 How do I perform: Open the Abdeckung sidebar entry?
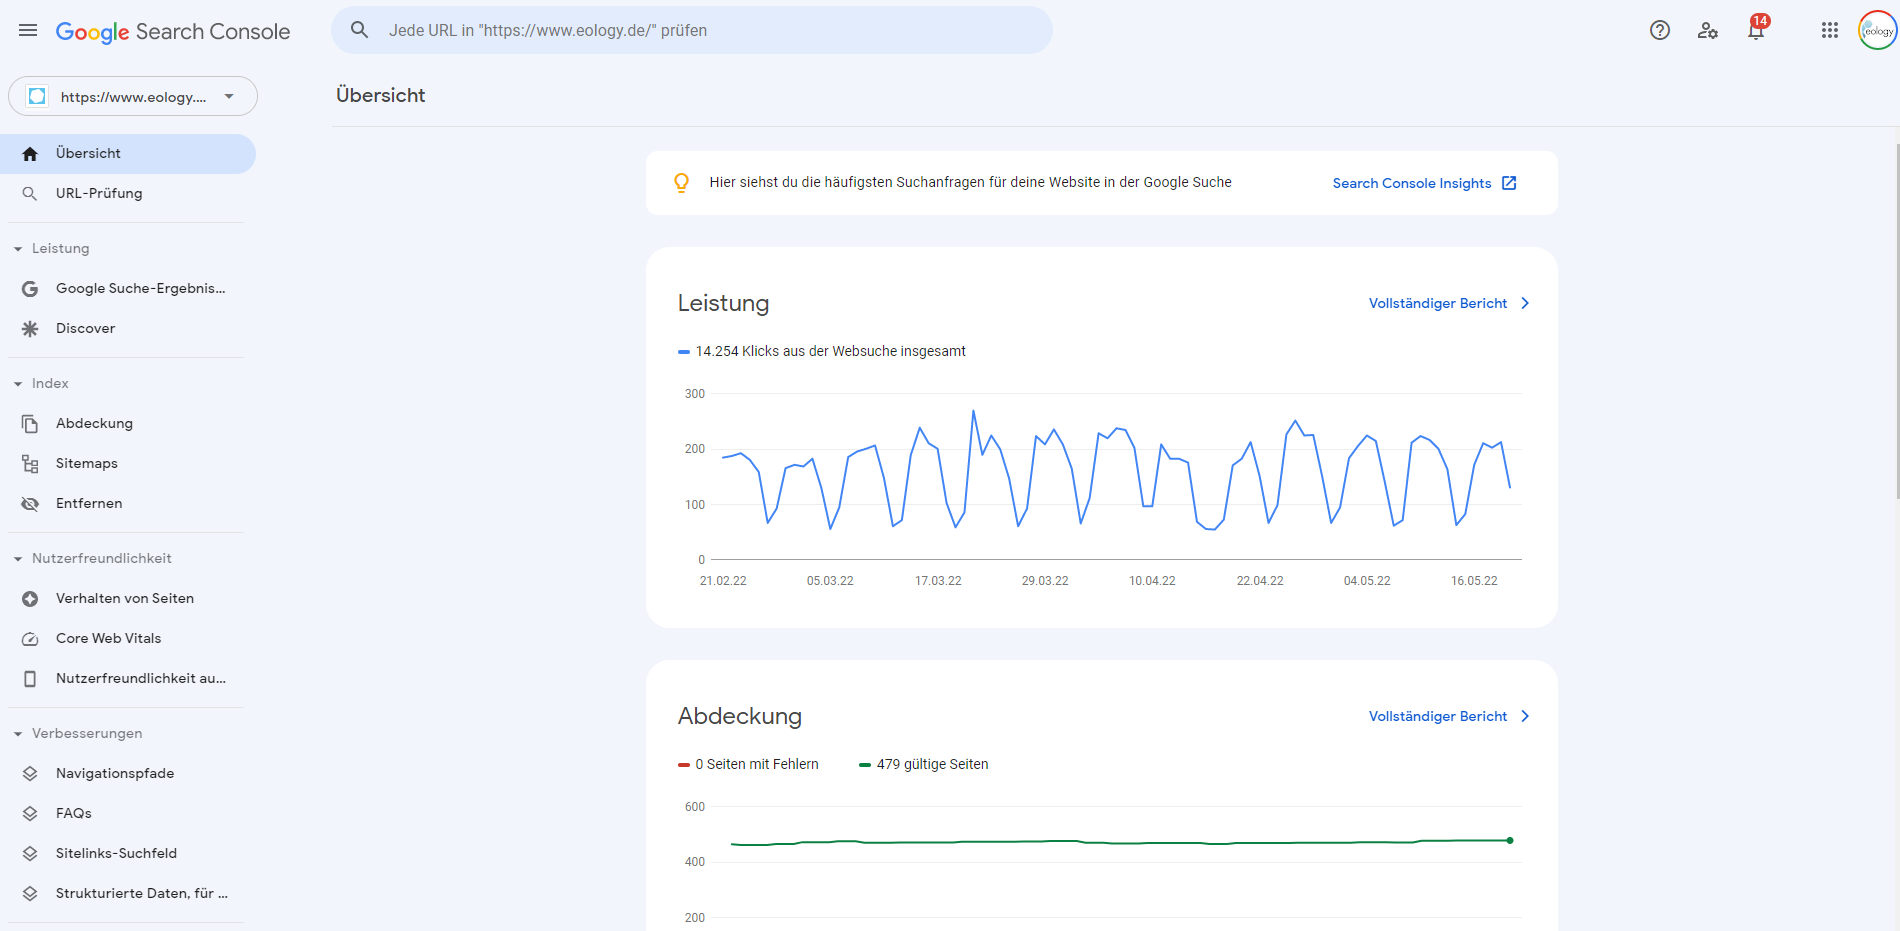tap(128, 424)
